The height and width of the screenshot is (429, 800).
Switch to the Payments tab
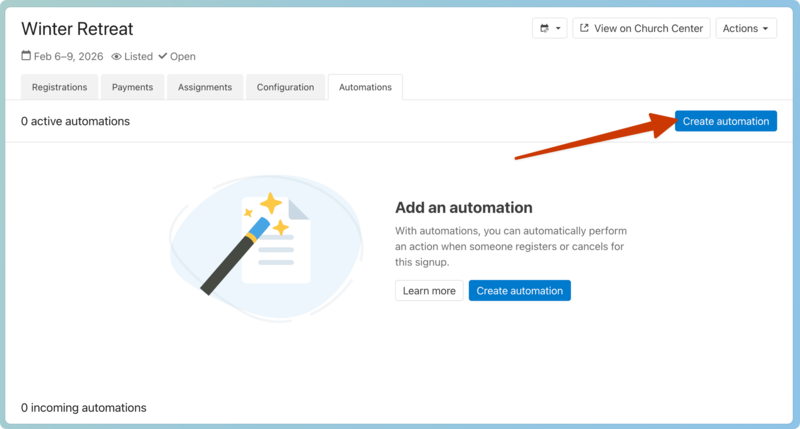click(133, 87)
